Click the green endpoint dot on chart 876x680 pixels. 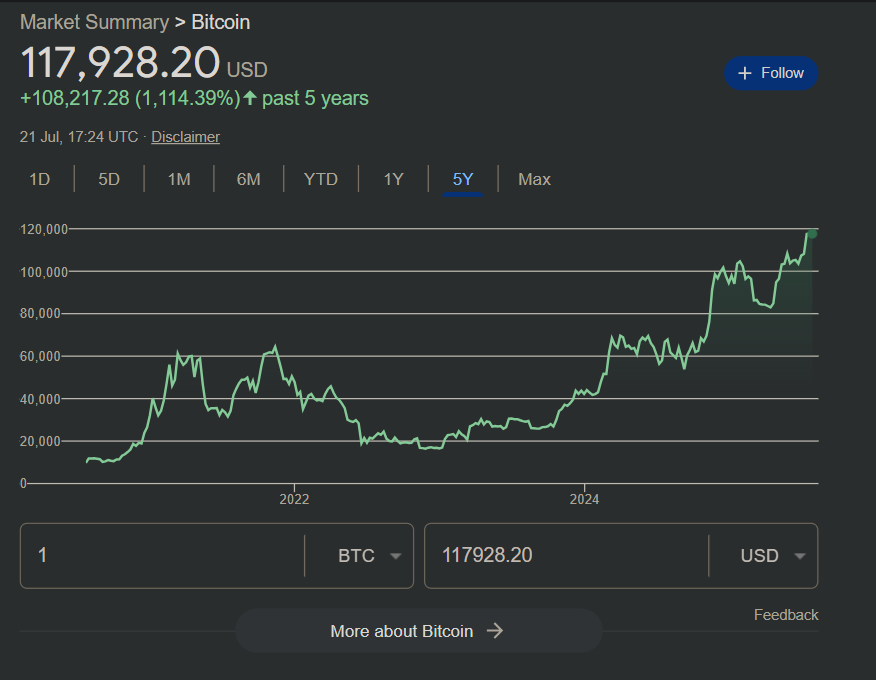[812, 234]
